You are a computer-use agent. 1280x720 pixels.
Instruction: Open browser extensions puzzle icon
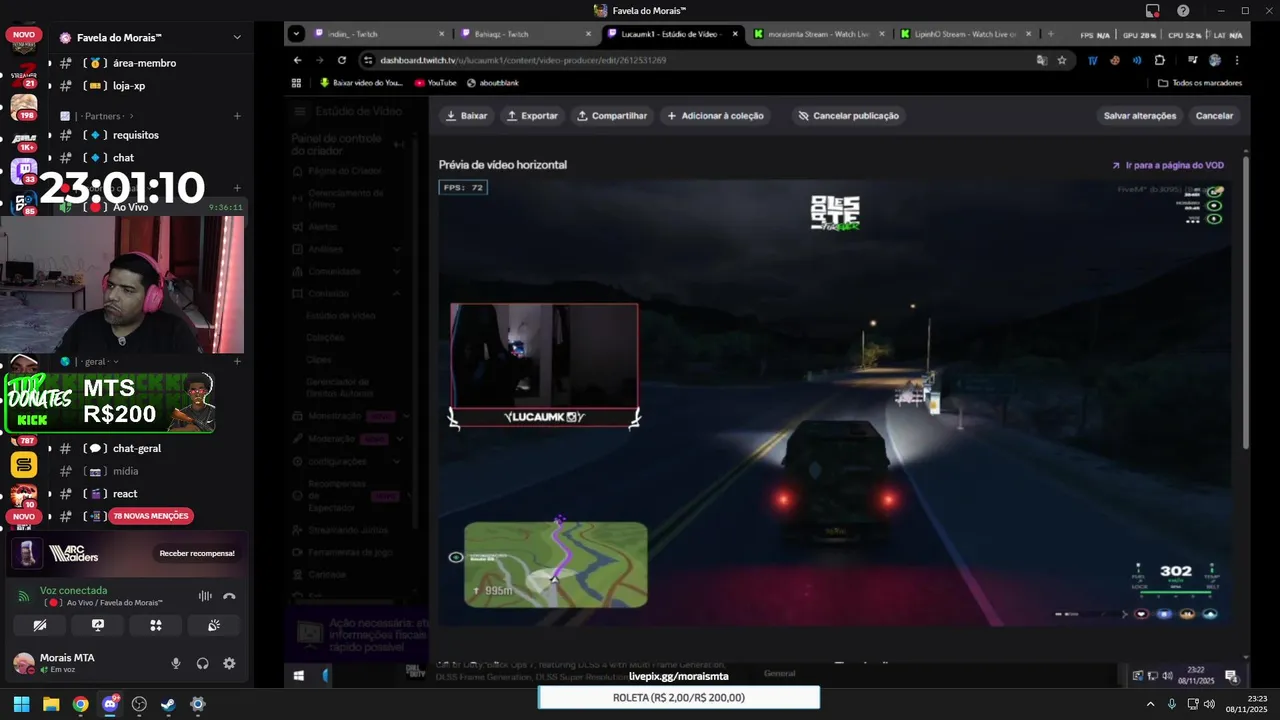point(1160,60)
